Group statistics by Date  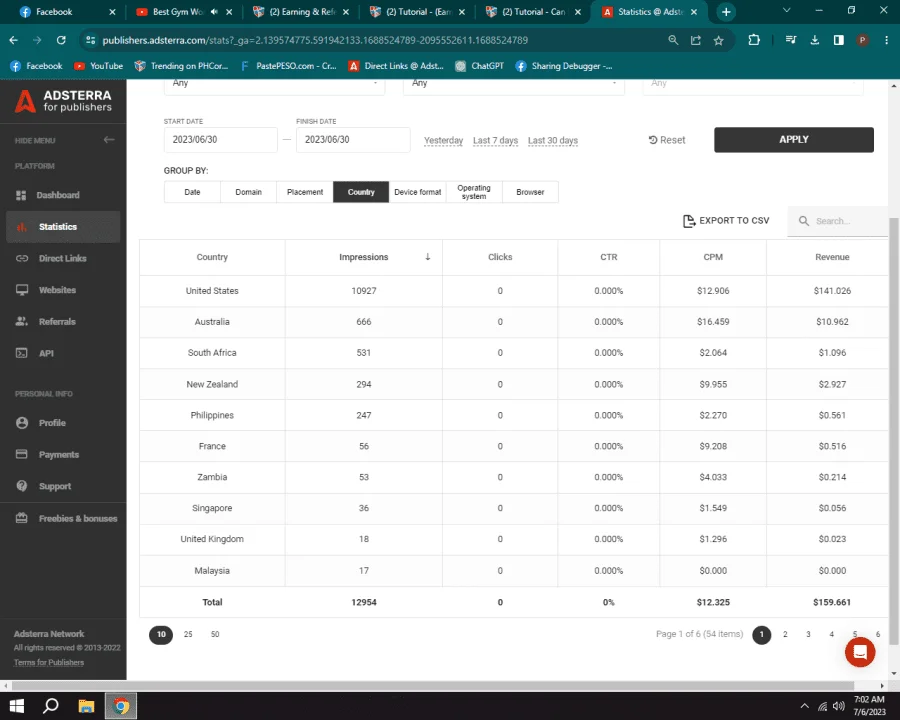(192, 192)
